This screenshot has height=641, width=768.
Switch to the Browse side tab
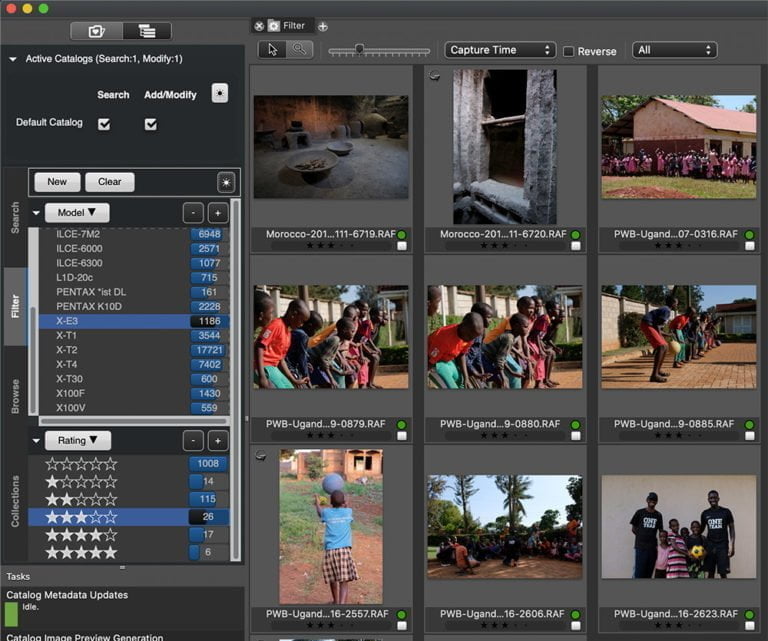[15, 396]
